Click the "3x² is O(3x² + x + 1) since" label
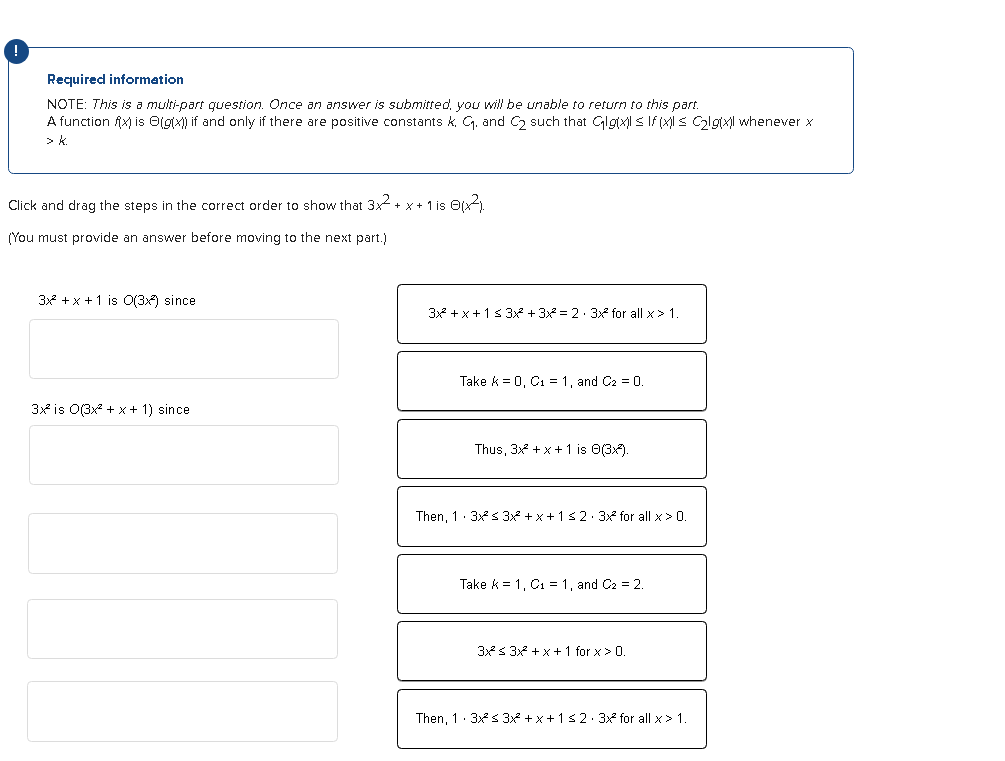This screenshot has width=1005, height=761. tap(111, 409)
